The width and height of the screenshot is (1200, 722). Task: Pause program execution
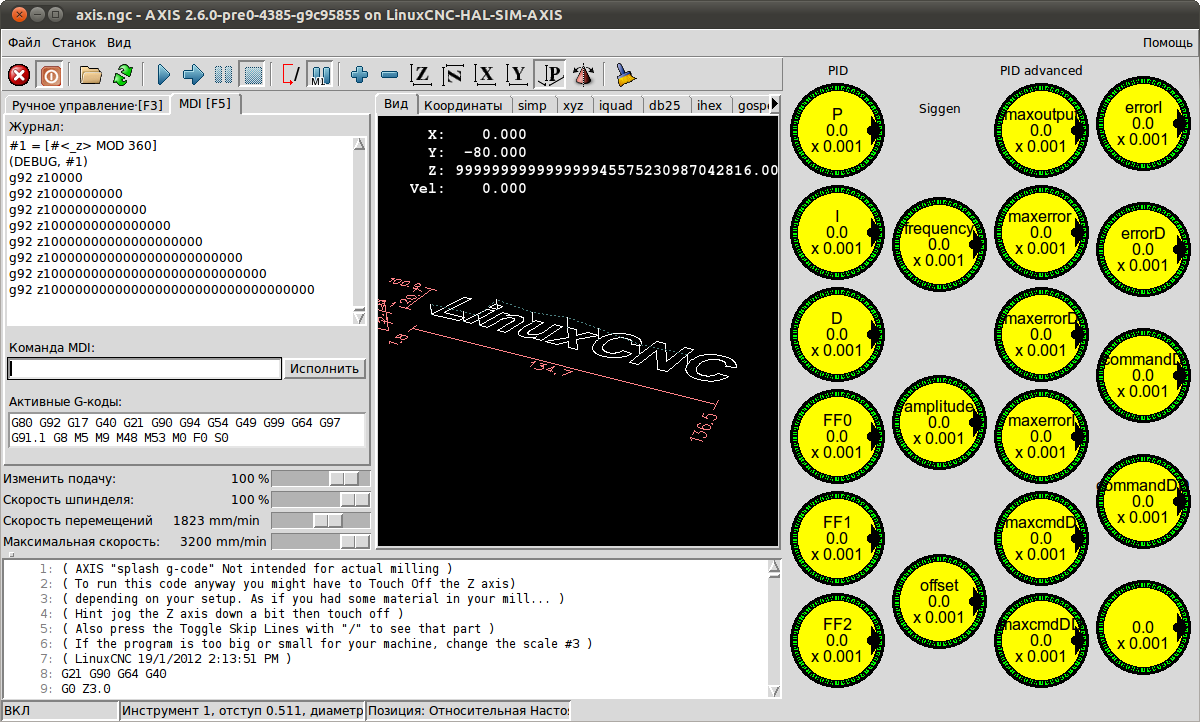point(224,74)
